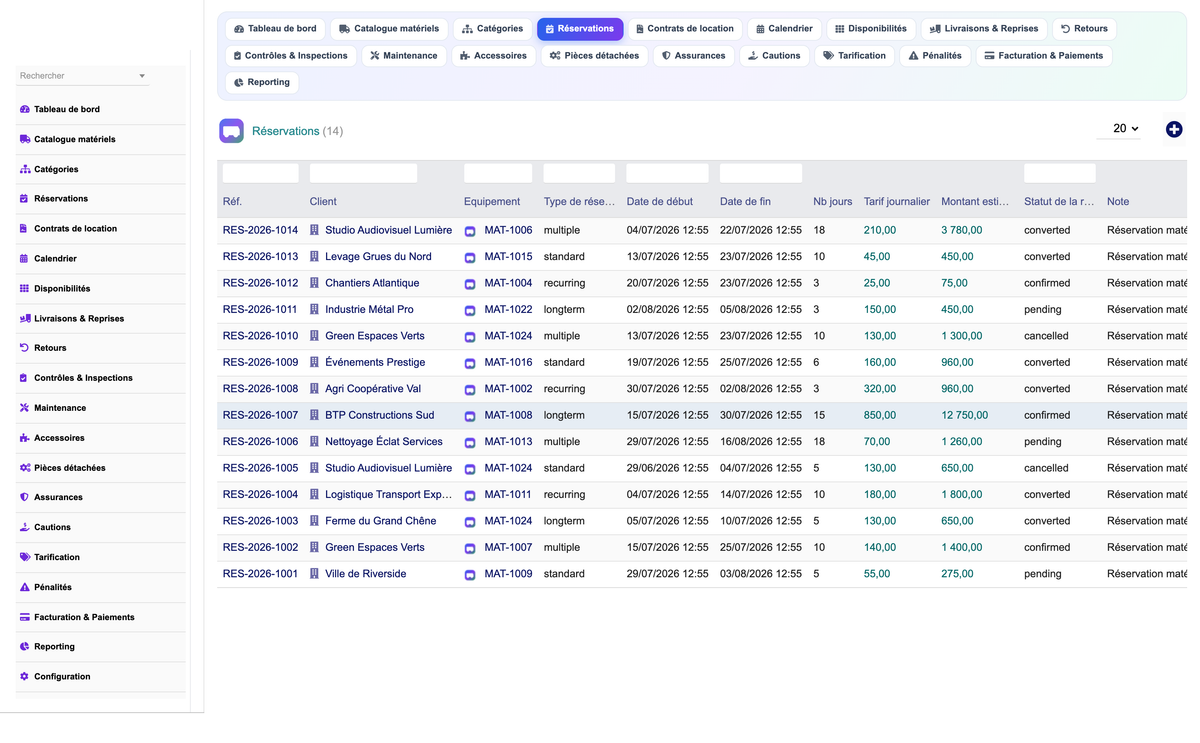Click the Pénalités warning icon in the sidebar
The image size is (1200, 743).
tap(25, 587)
